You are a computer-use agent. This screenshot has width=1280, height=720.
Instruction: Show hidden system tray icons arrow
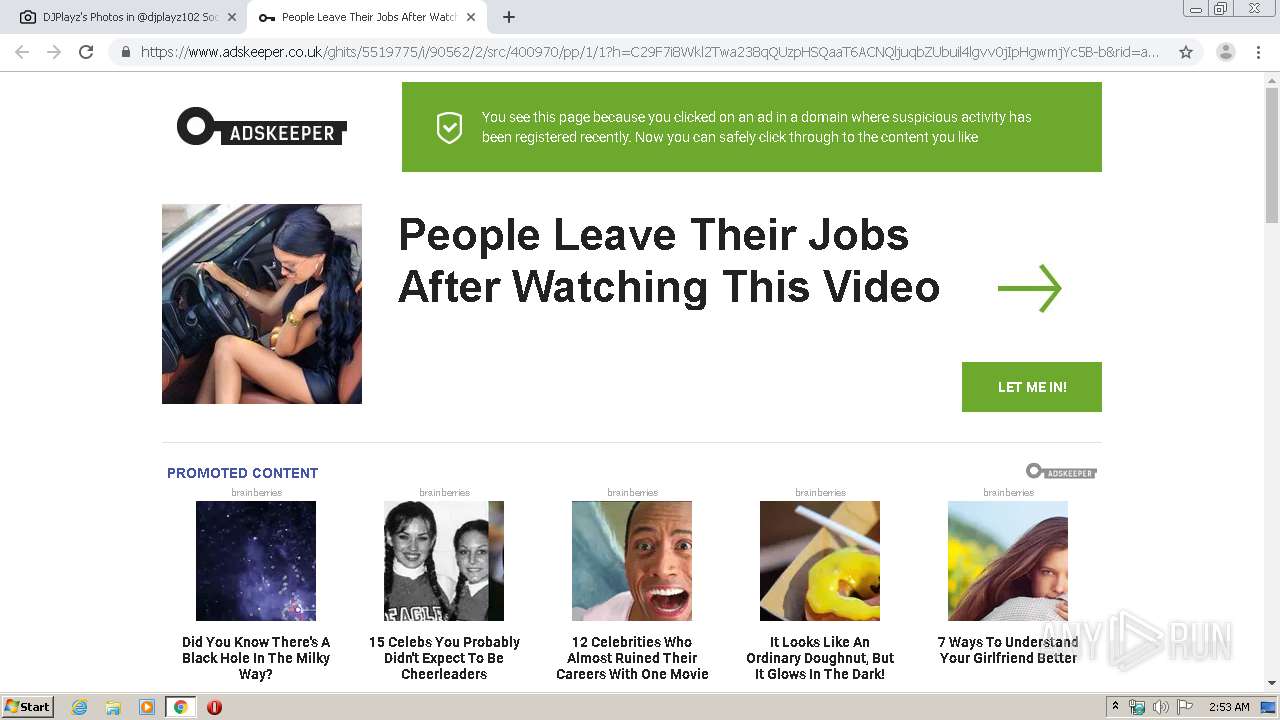(x=1115, y=707)
